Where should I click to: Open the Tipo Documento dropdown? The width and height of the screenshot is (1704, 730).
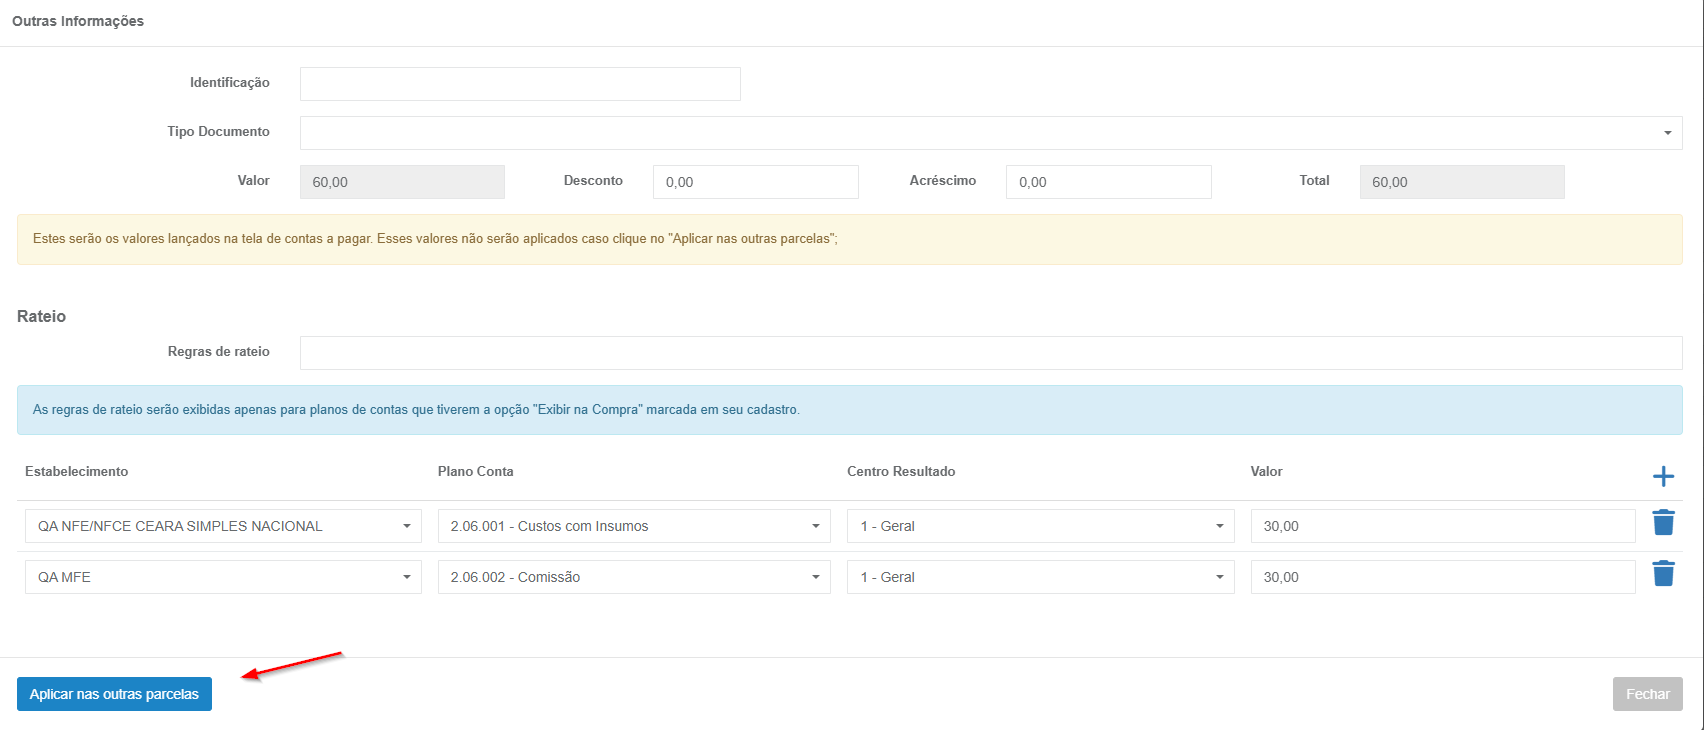pos(990,133)
